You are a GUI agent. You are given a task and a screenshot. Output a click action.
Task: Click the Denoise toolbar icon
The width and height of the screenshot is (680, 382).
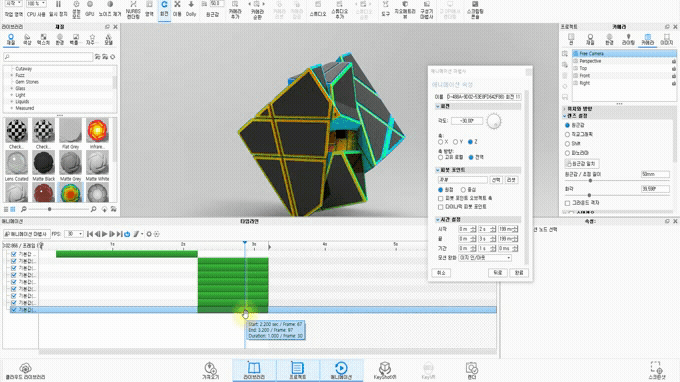[x=110, y=9]
